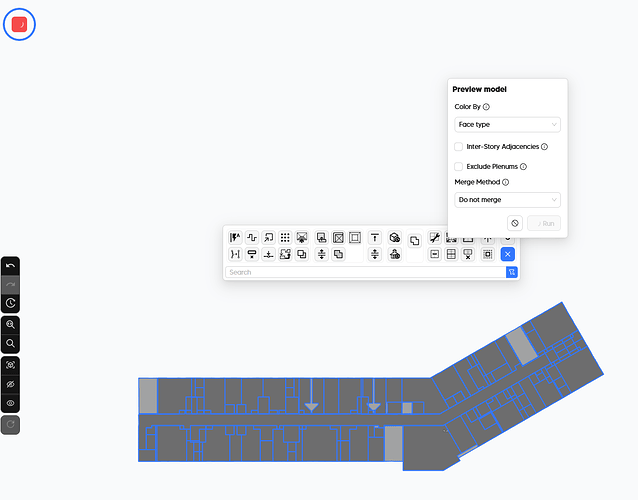Click the undo arrow in left sidebar
638x500 pixels.
(11, 266)
